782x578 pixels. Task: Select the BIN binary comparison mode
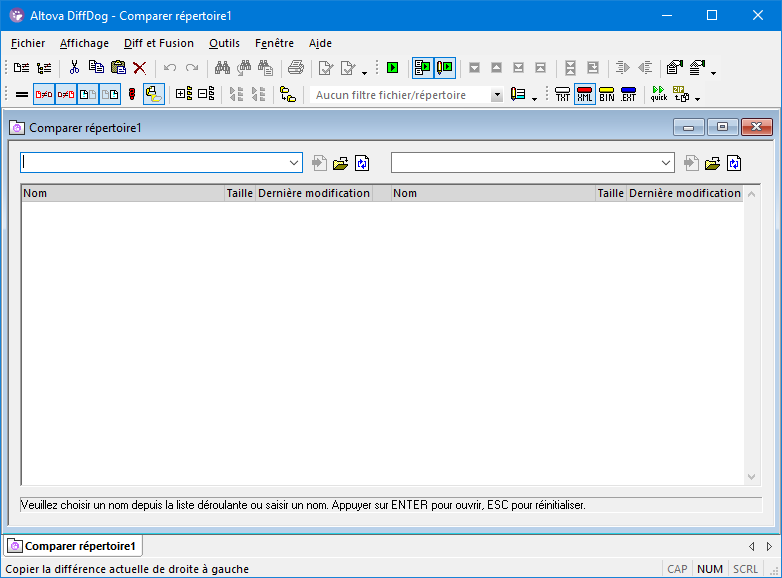pyautogui.click(x=606, y=94)
